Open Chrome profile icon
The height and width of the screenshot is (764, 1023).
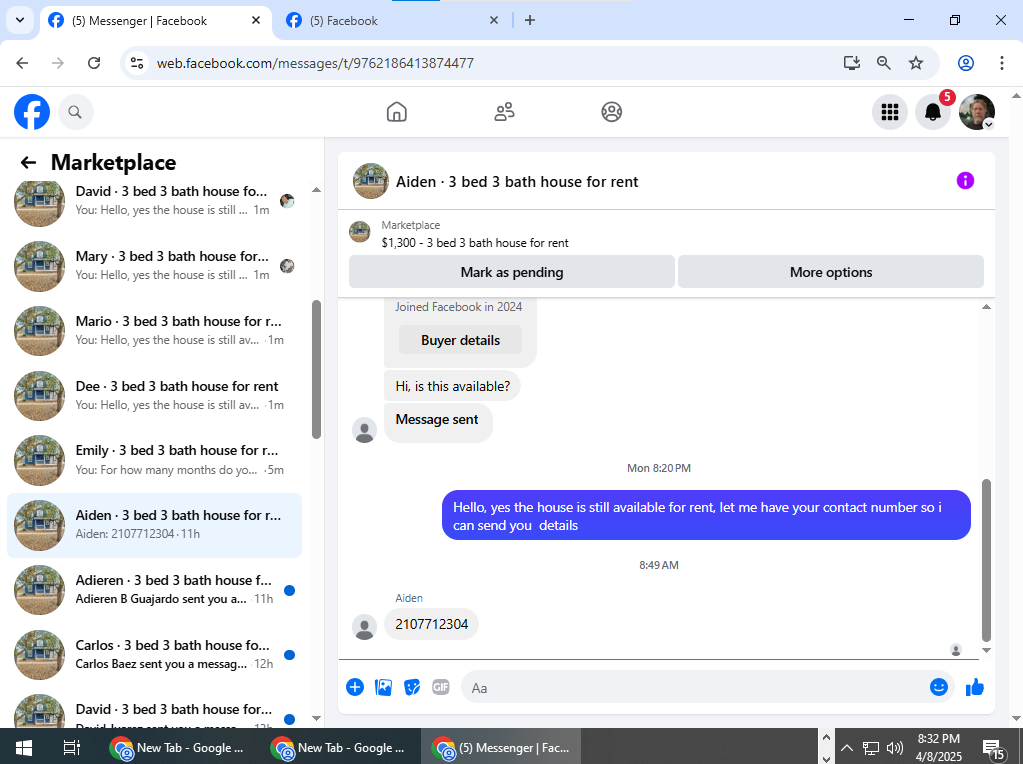[x=966, y=63]
